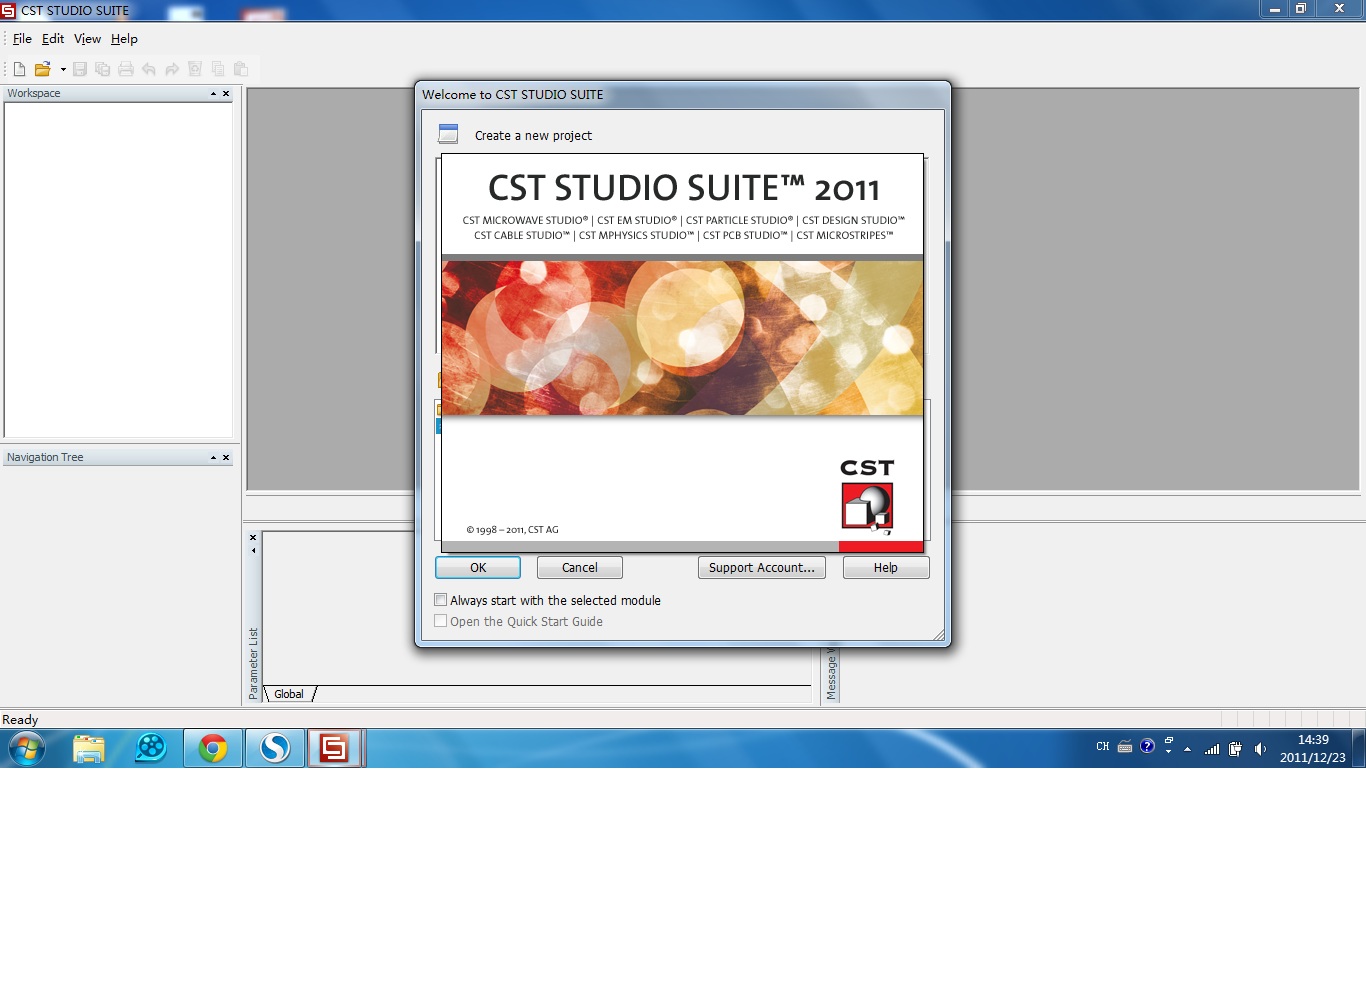The width and height of the screenshot is (1366, 1000).
Task: Click the Save floppy disk toolbar icon
Action: pos(80,69)
